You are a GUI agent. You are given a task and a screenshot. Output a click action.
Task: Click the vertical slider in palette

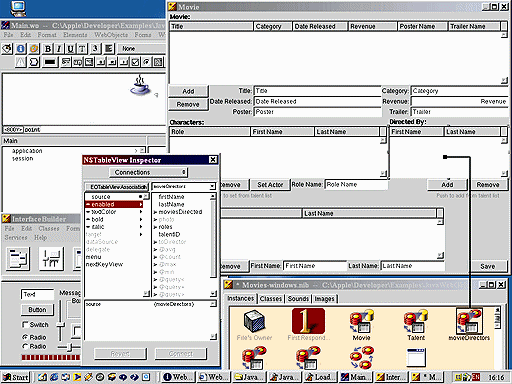pyautogui.click(x=60, y=321)
